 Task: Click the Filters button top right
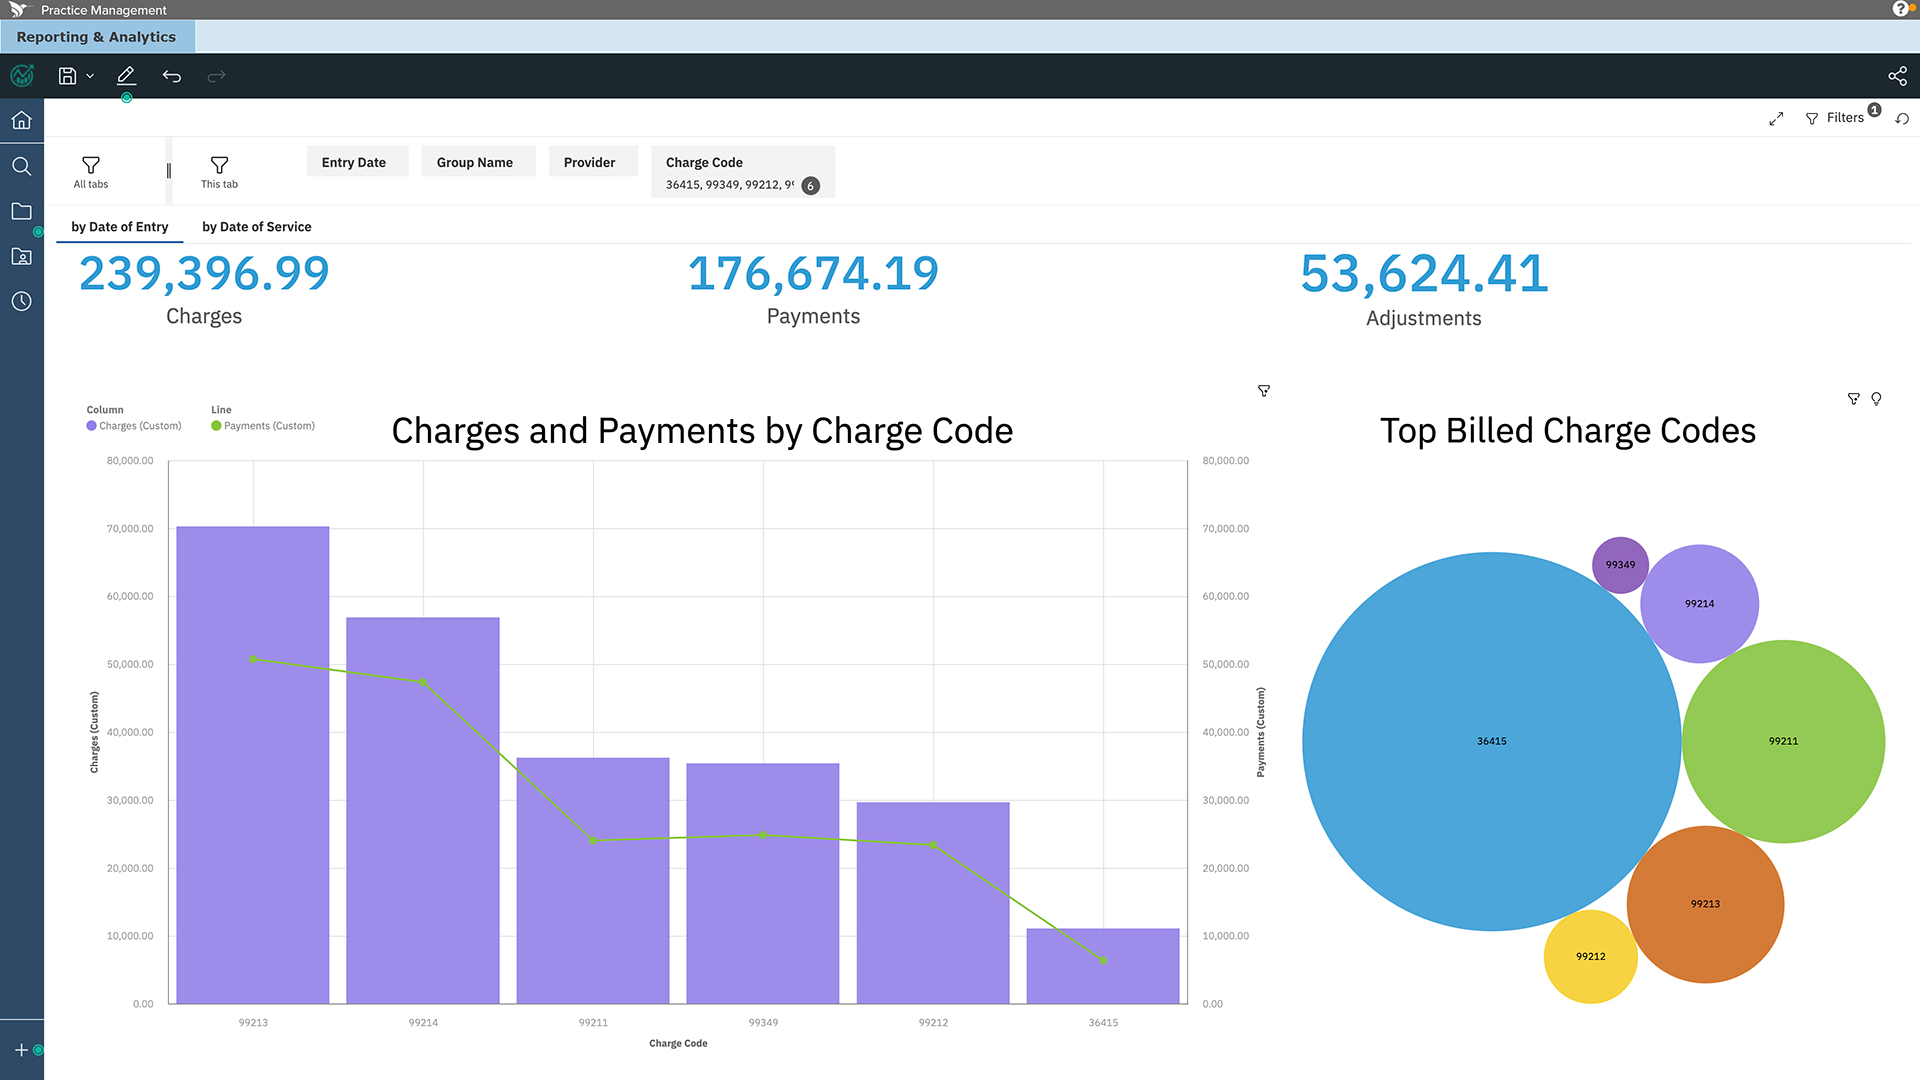(x=1844, y=117)
